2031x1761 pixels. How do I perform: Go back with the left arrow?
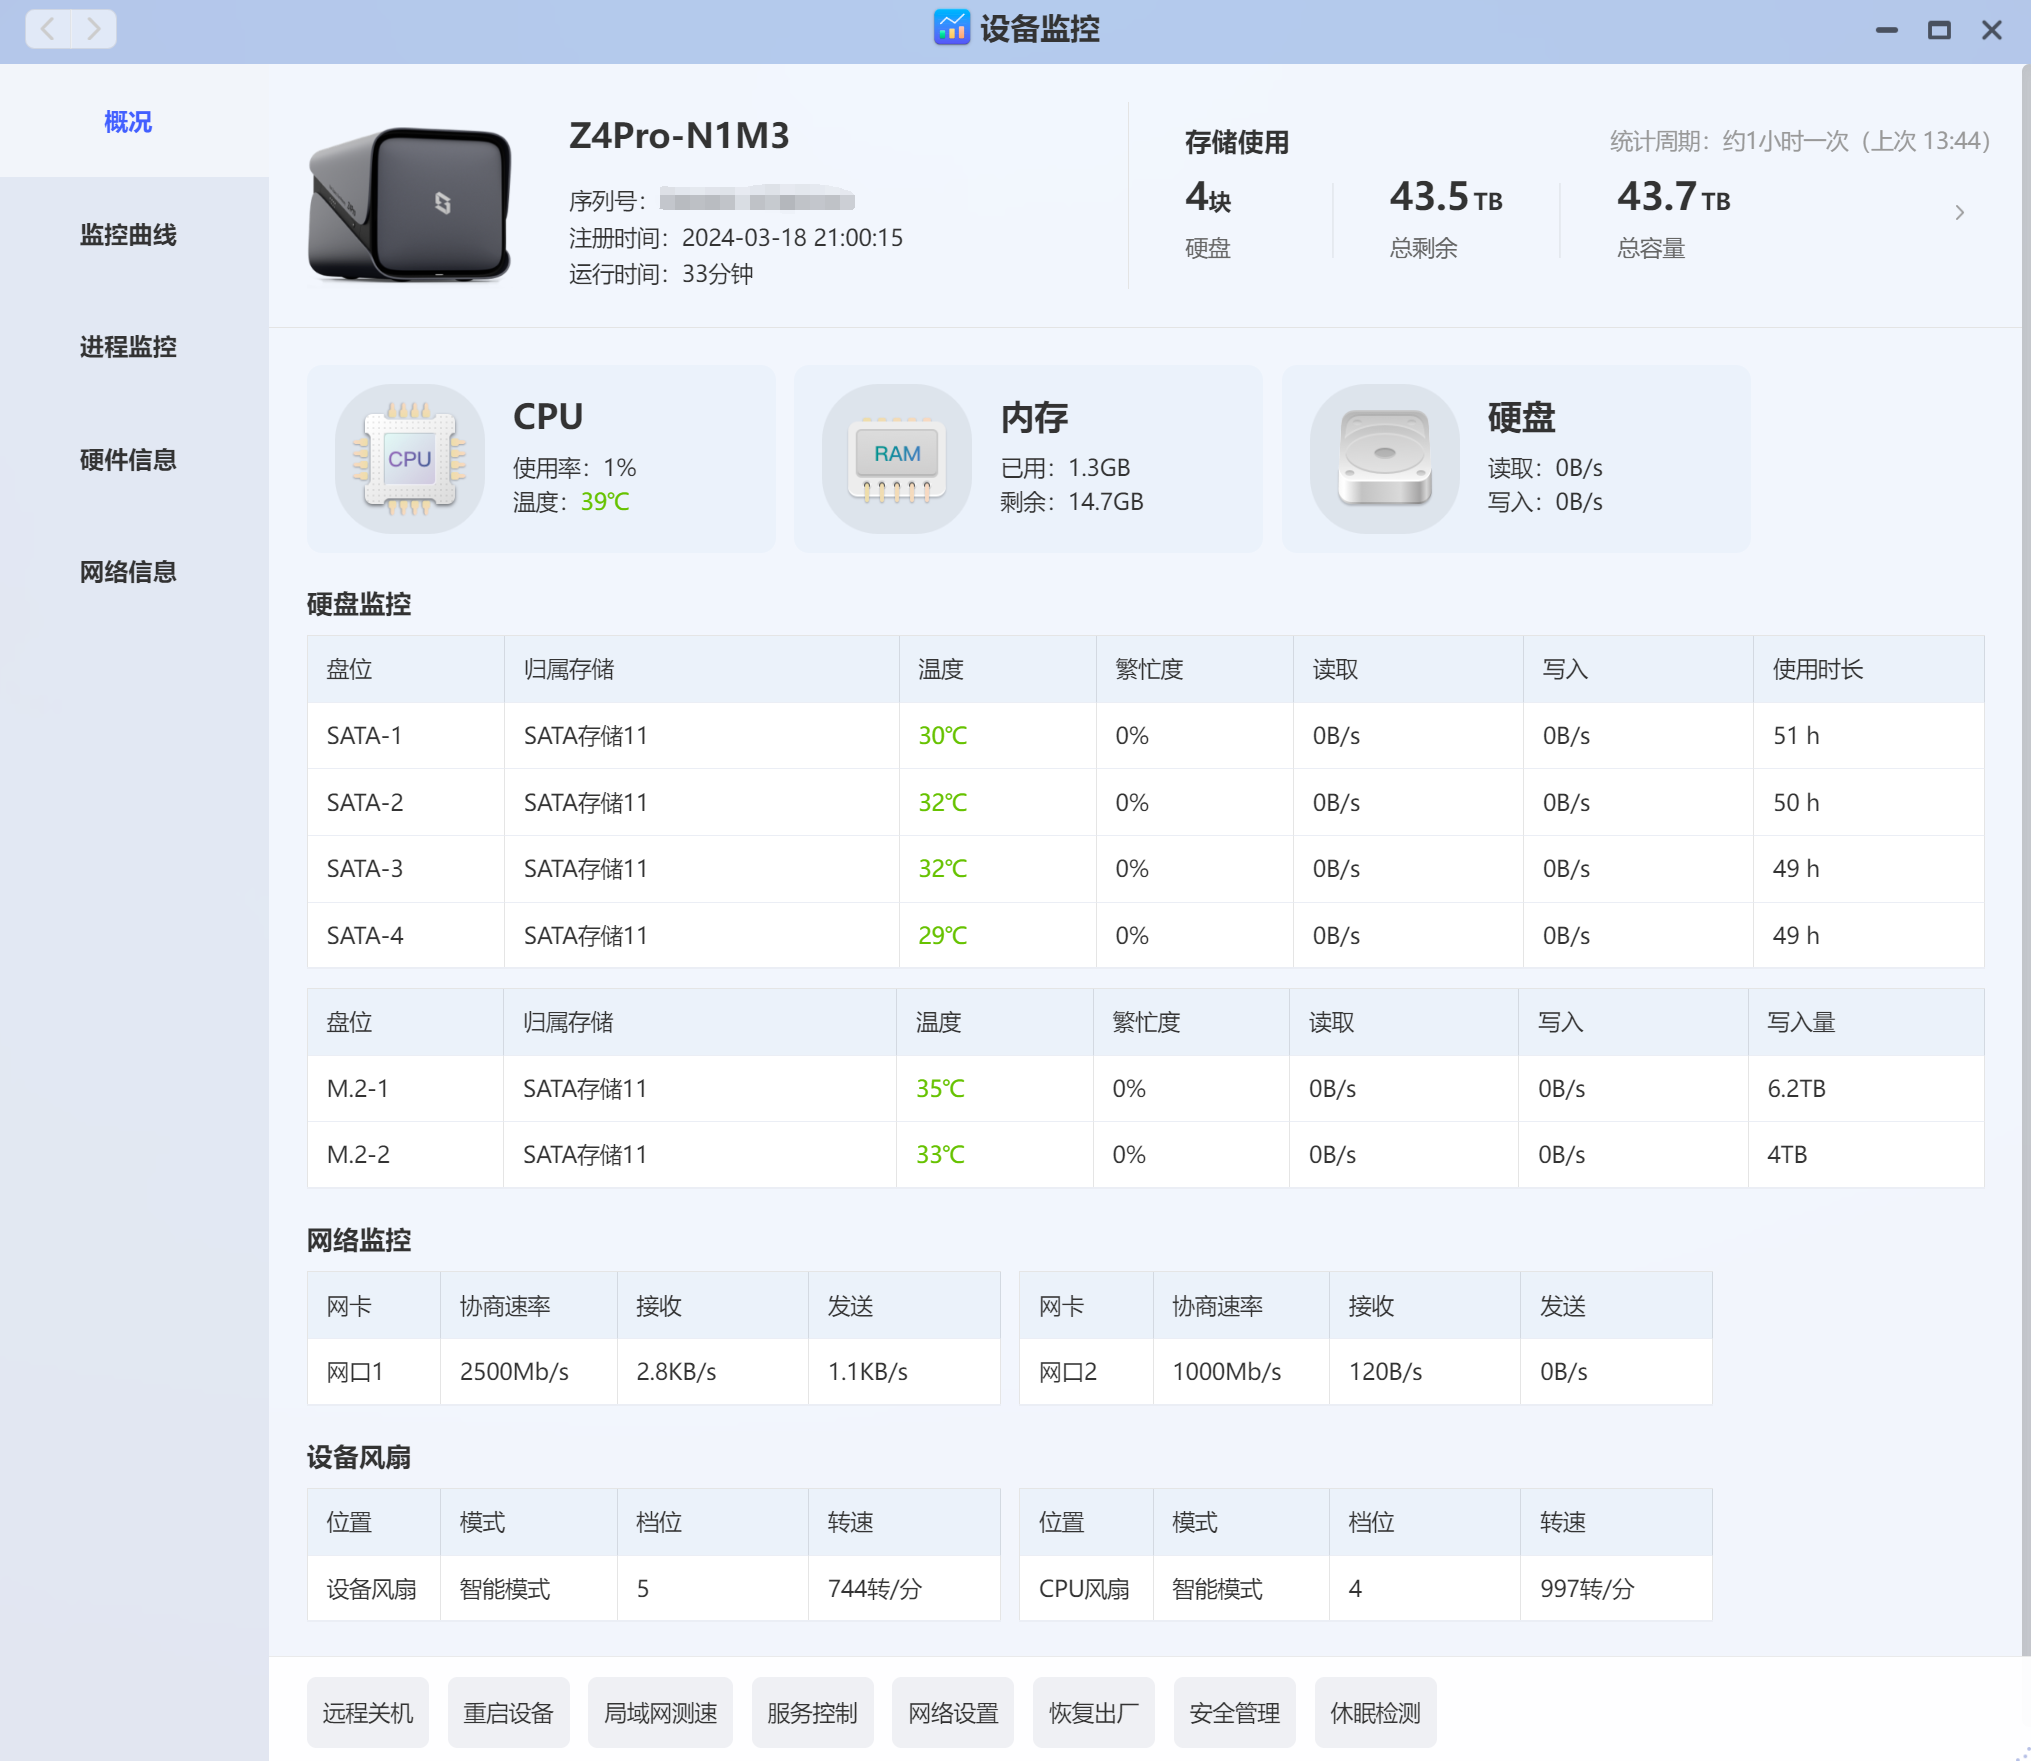[48, 28]
